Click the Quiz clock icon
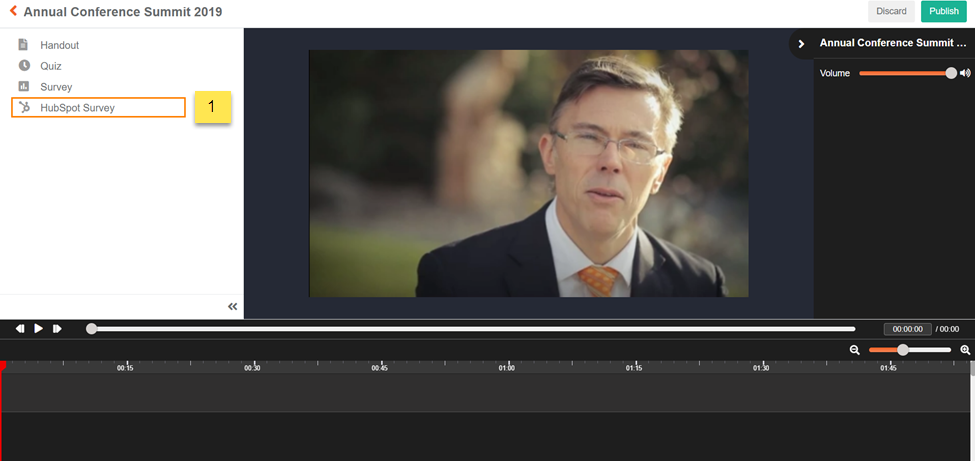 coord(24,66)
